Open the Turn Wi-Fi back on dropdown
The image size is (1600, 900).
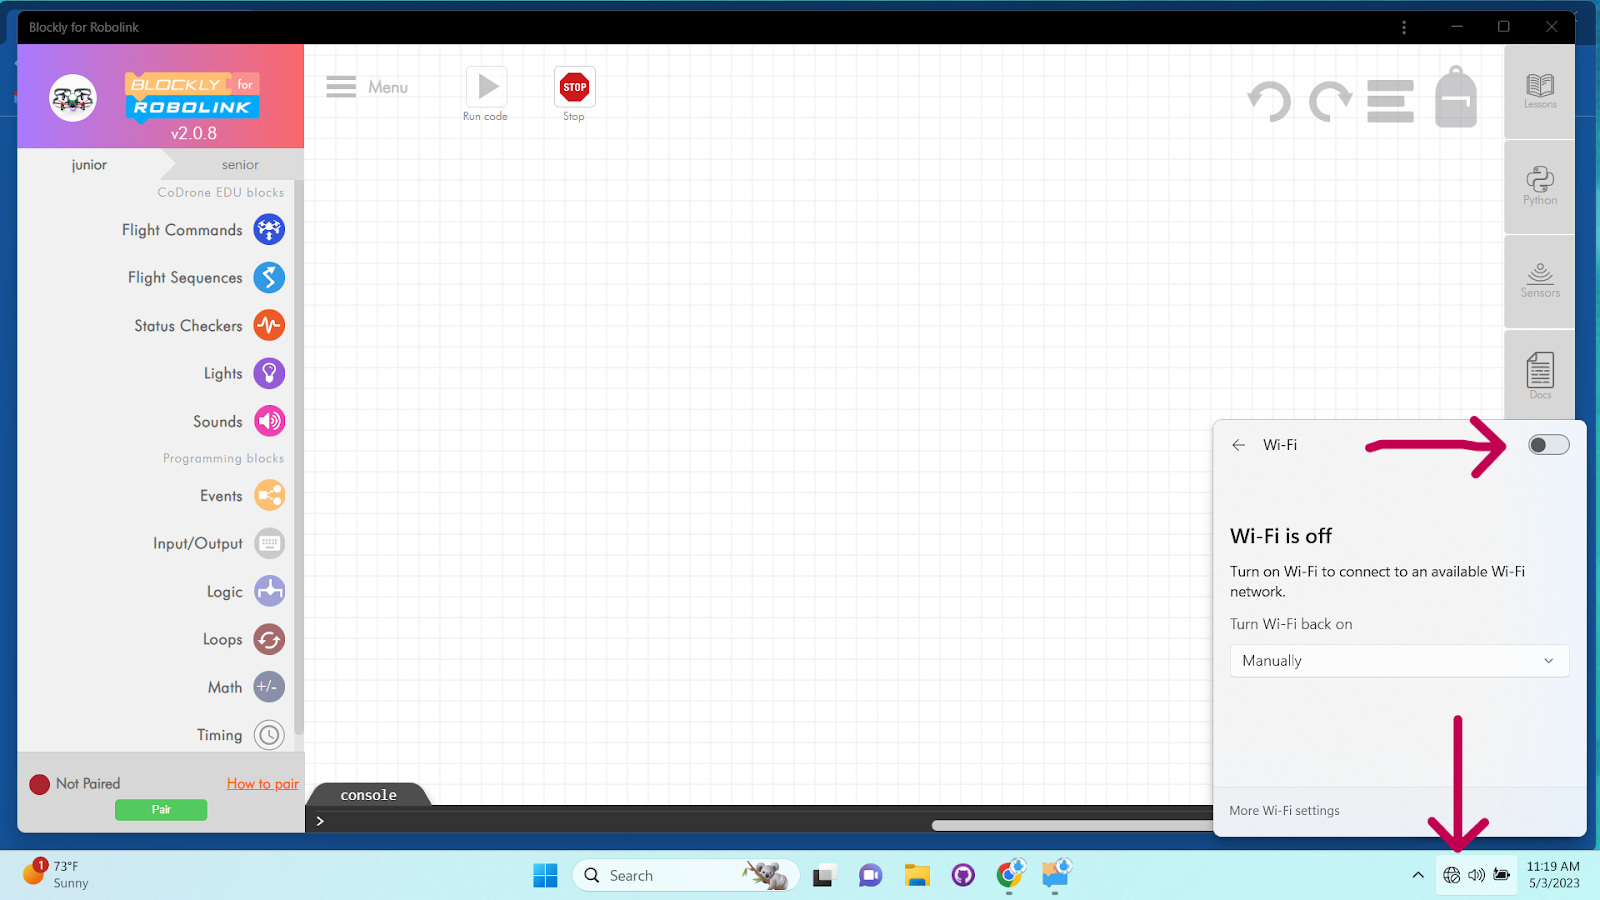point(1399,661)
